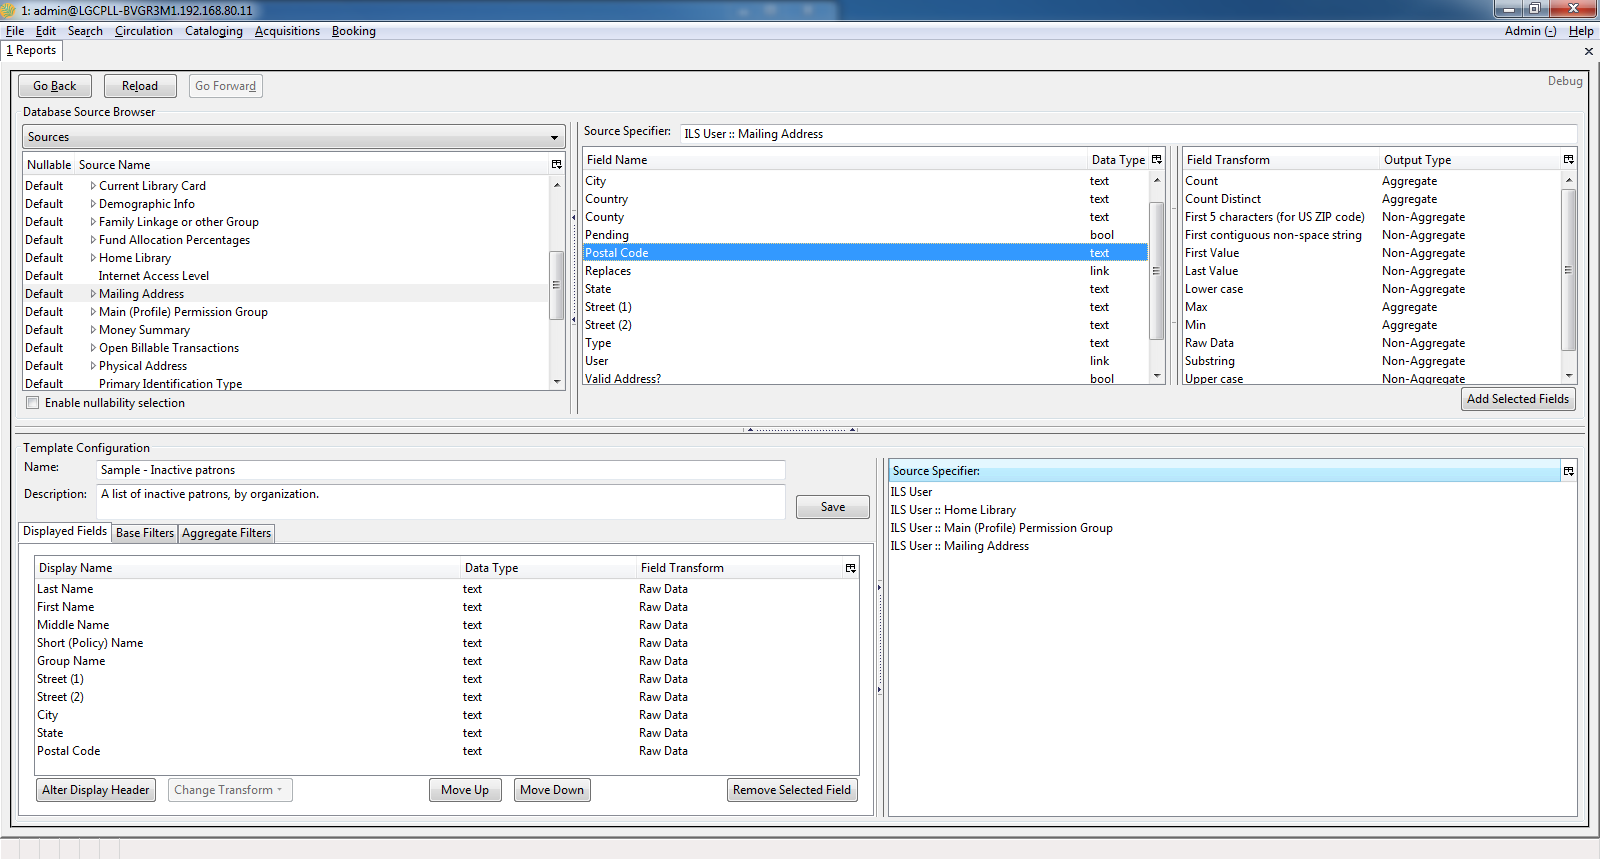
Task: Open column picker beside Output Type header
Action: click(1568, 160)
